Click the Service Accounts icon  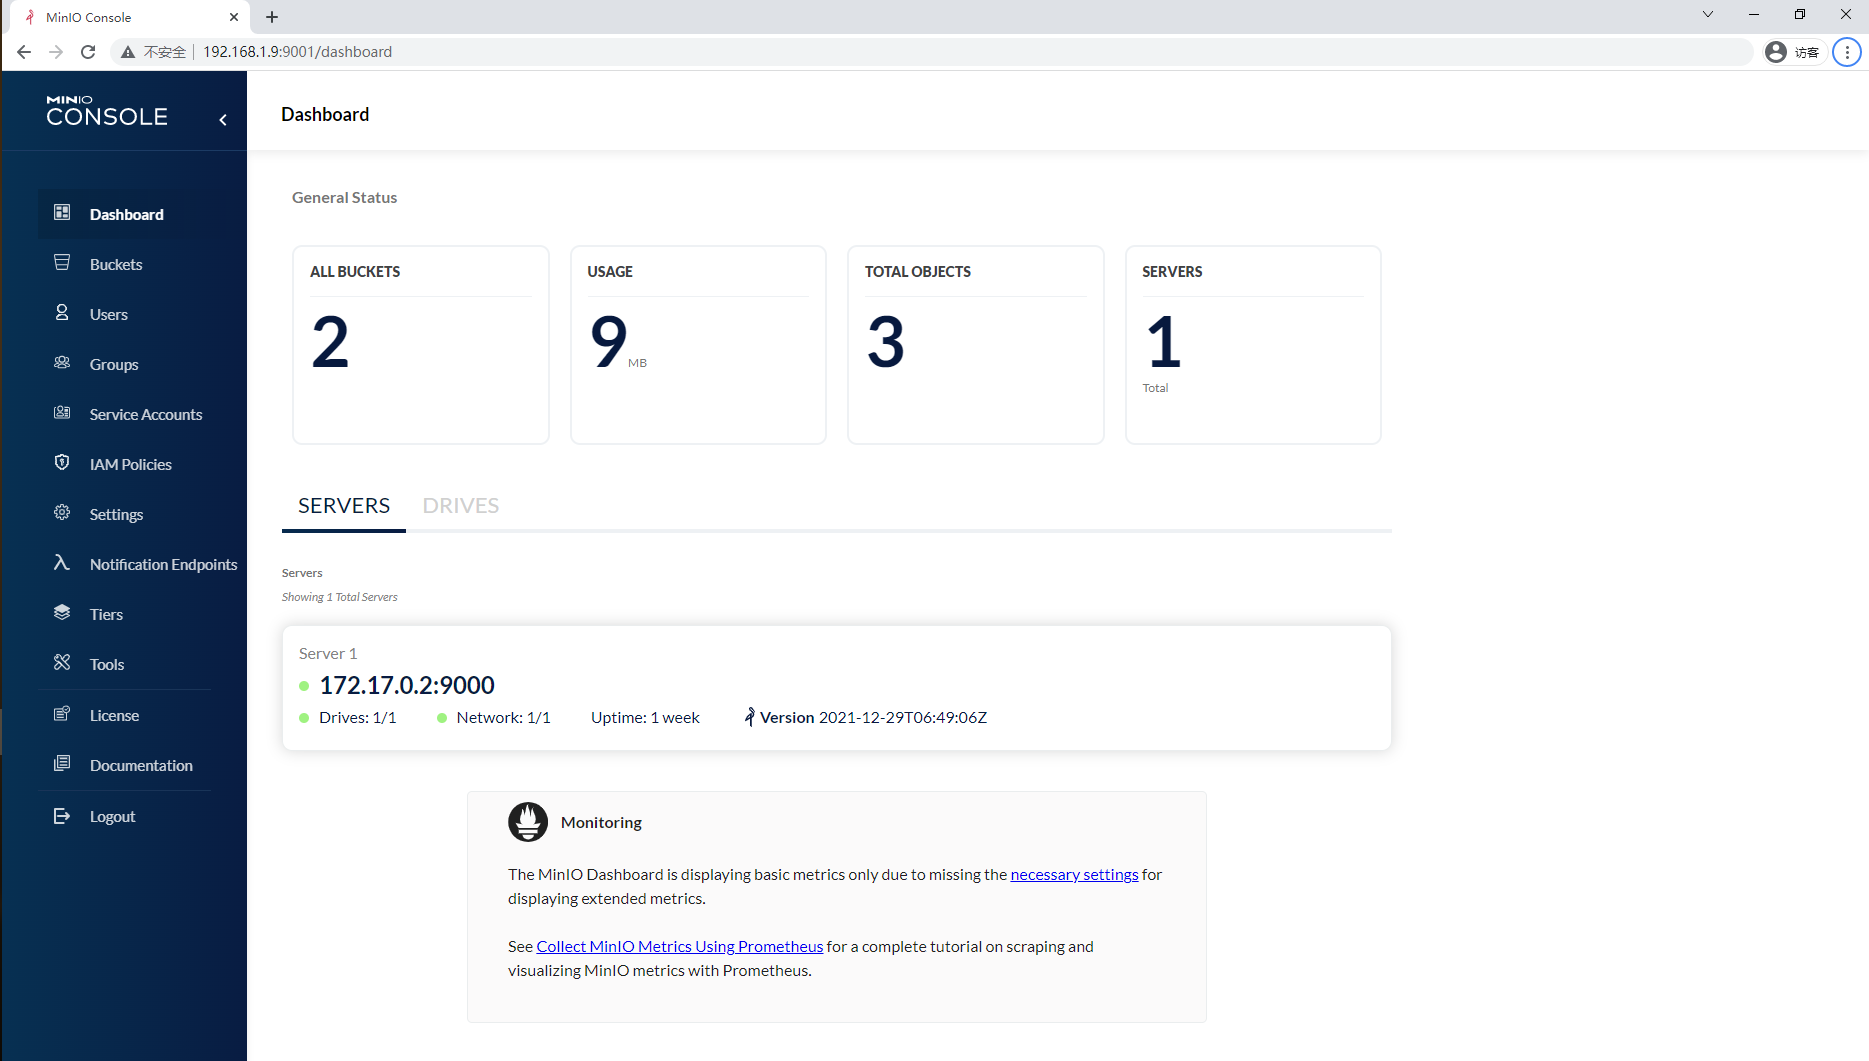click(62, 412)
